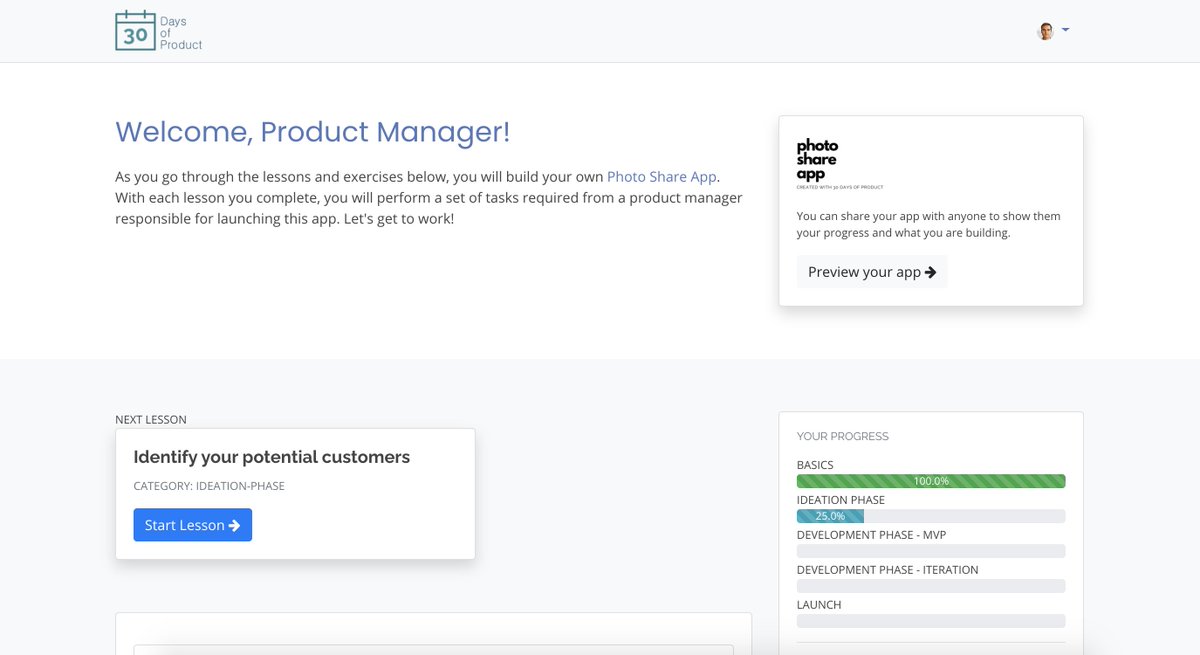Click the LAUNCH progress label
The width and height of the screenshot is (1200, 655).
point(819,605)
